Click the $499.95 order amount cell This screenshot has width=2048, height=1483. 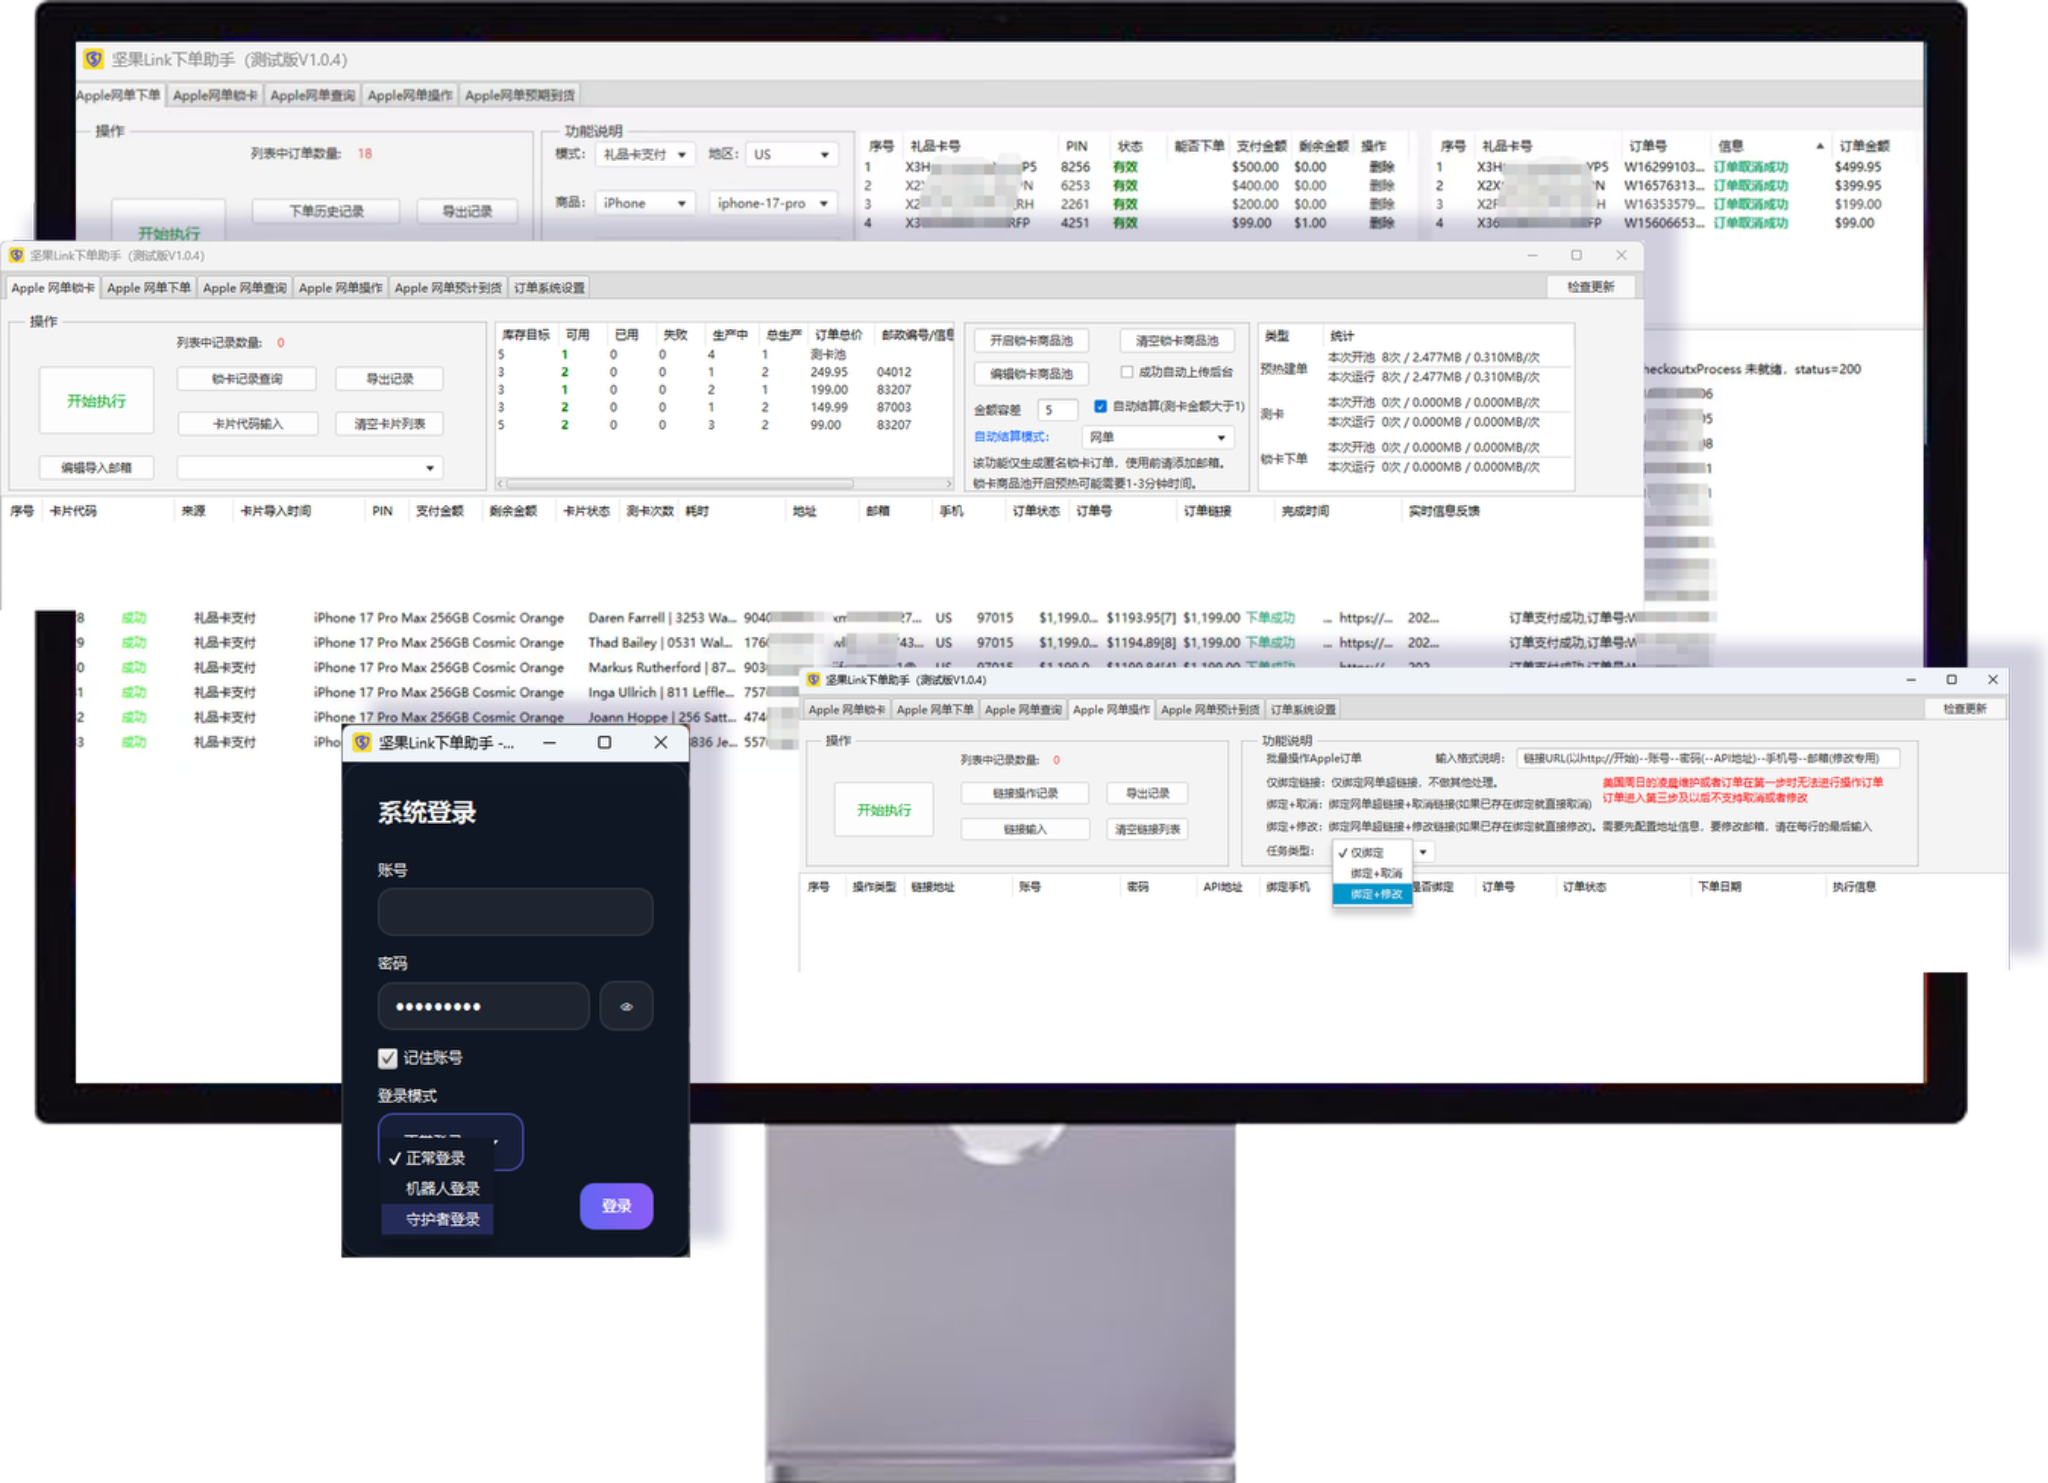pos(1857,167)
